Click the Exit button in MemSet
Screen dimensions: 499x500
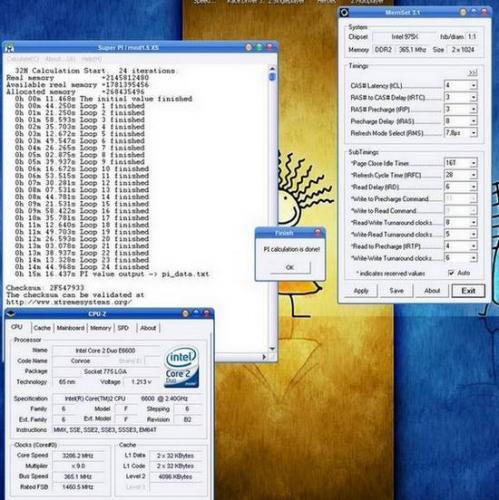pyautogui.click(x=468, y=291)
